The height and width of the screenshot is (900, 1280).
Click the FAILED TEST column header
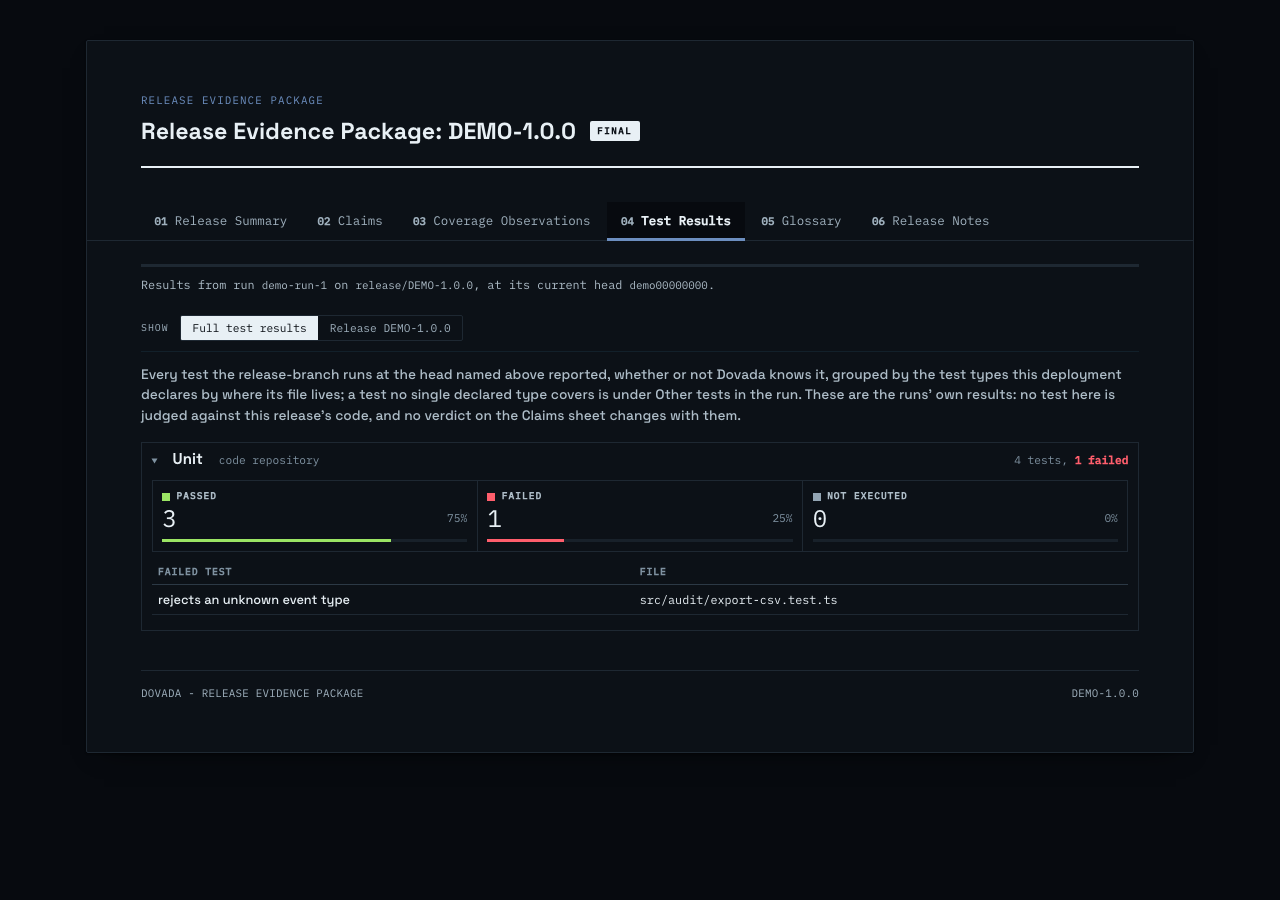point(195,572)
